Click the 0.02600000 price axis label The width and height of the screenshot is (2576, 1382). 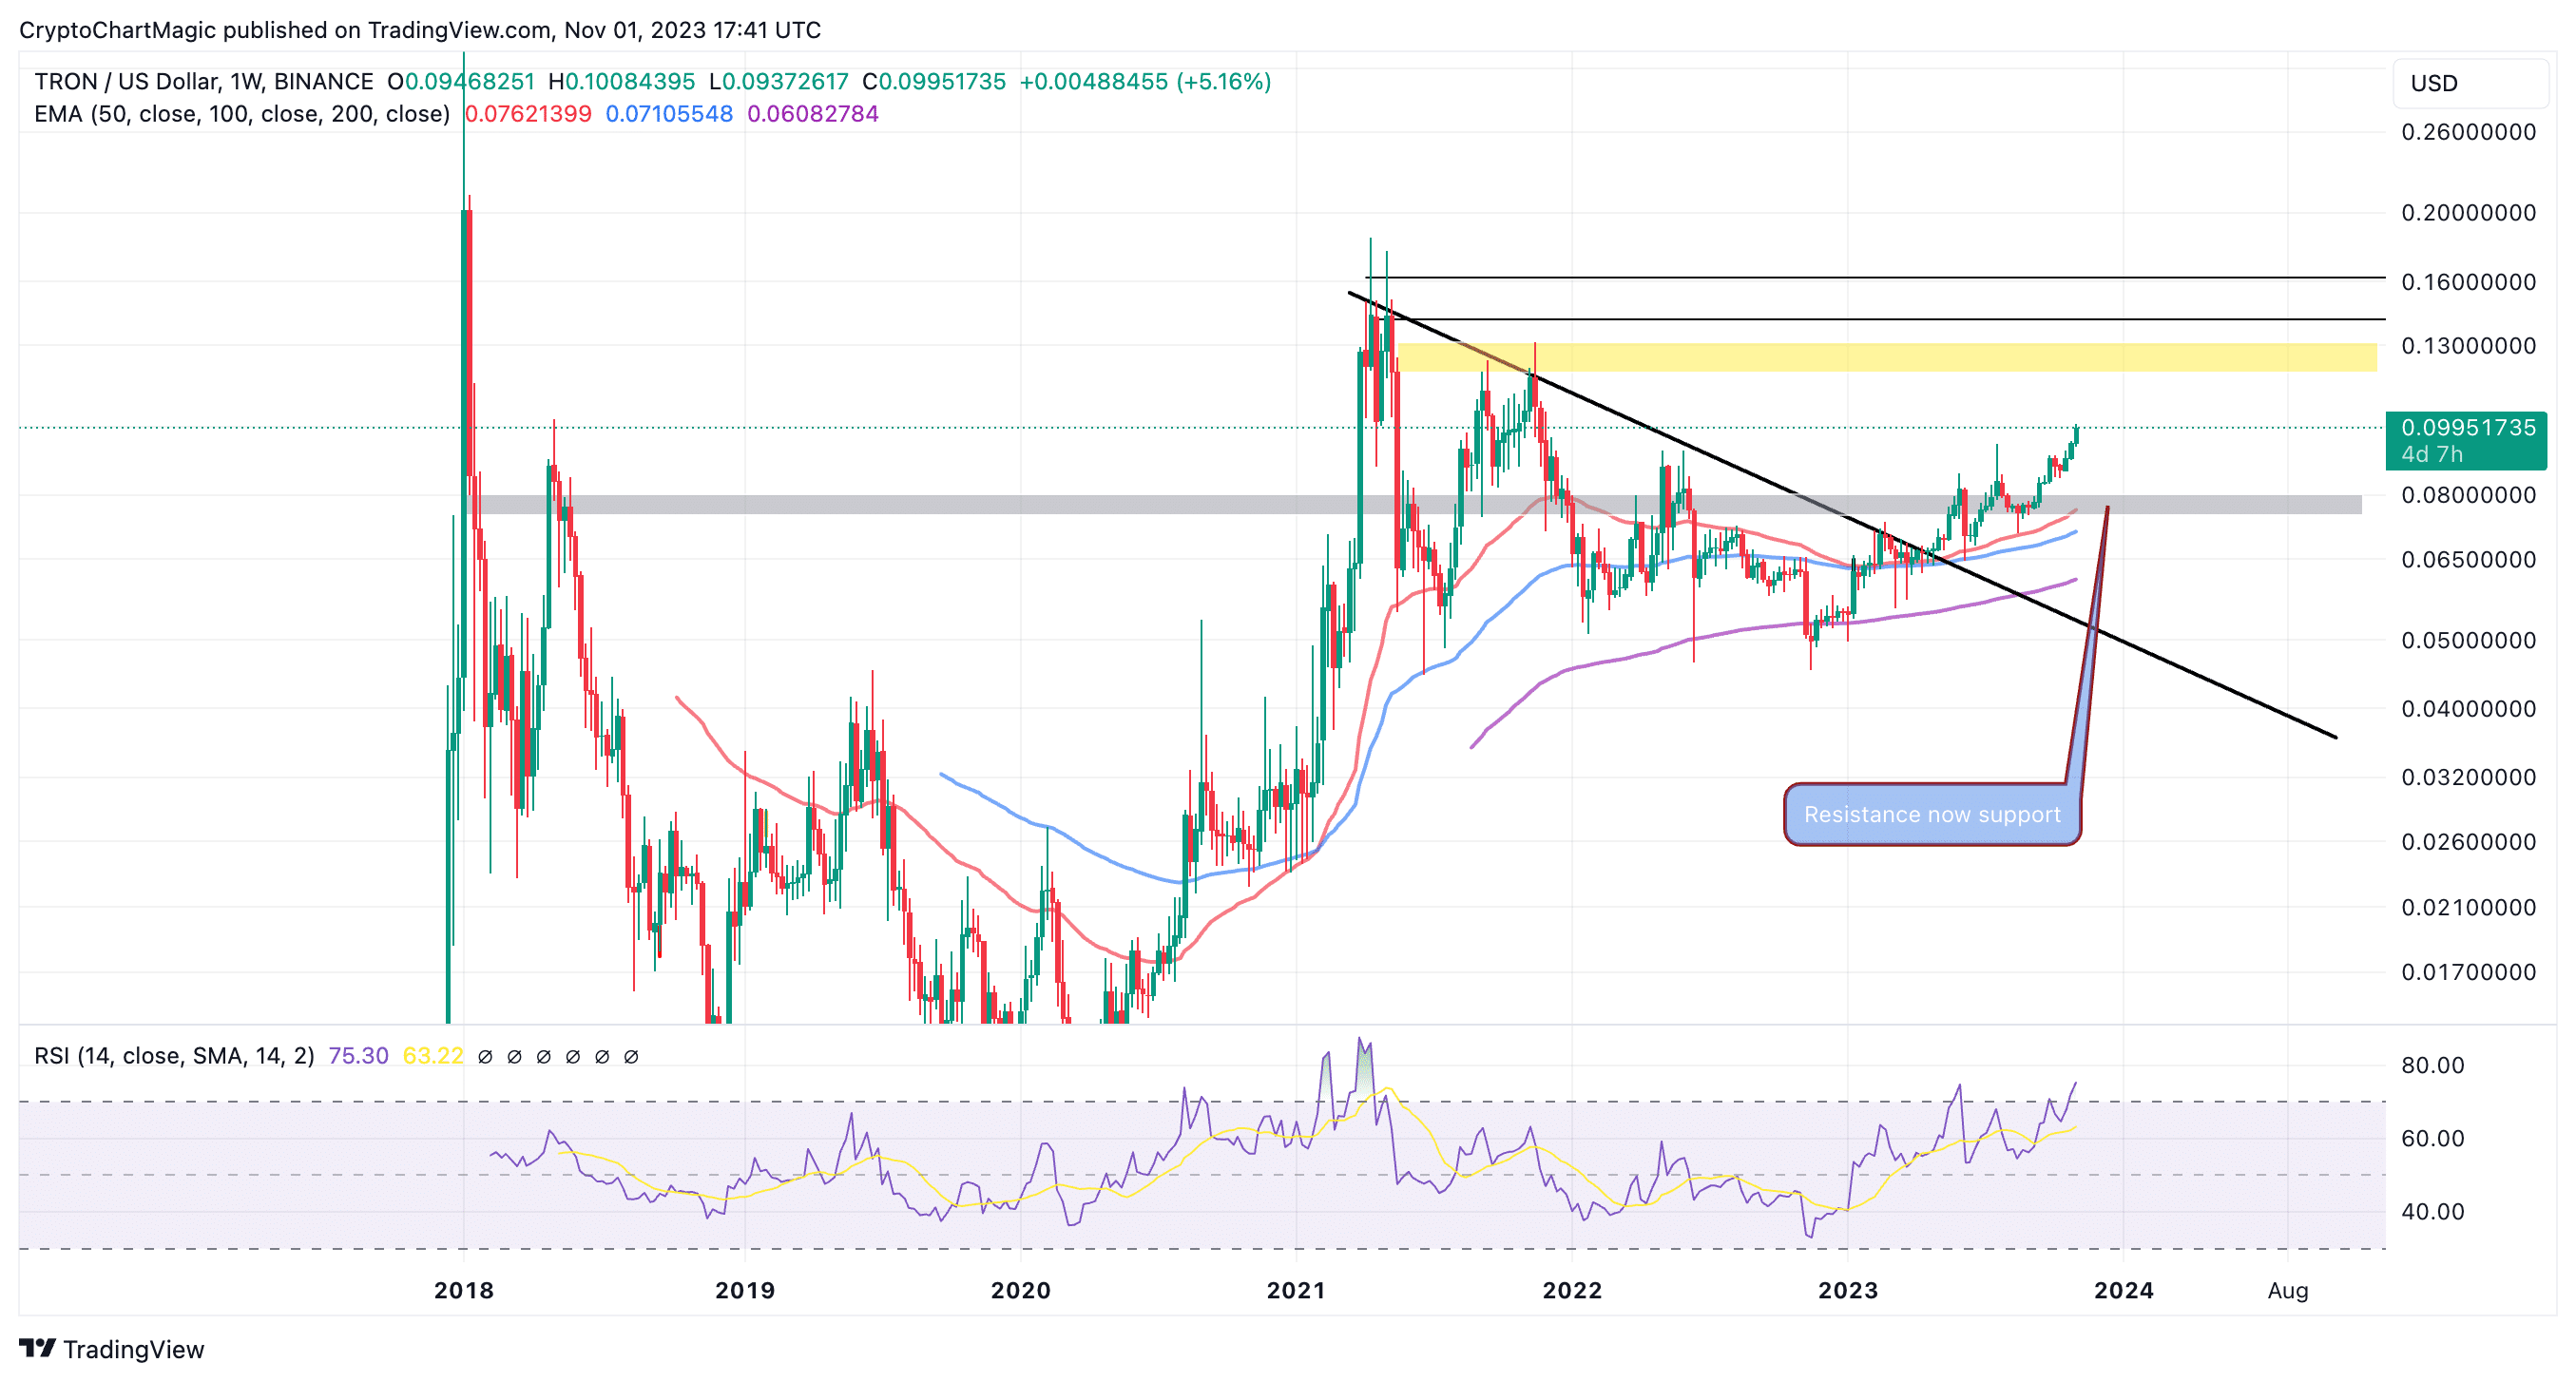(x=2468, y=842)
